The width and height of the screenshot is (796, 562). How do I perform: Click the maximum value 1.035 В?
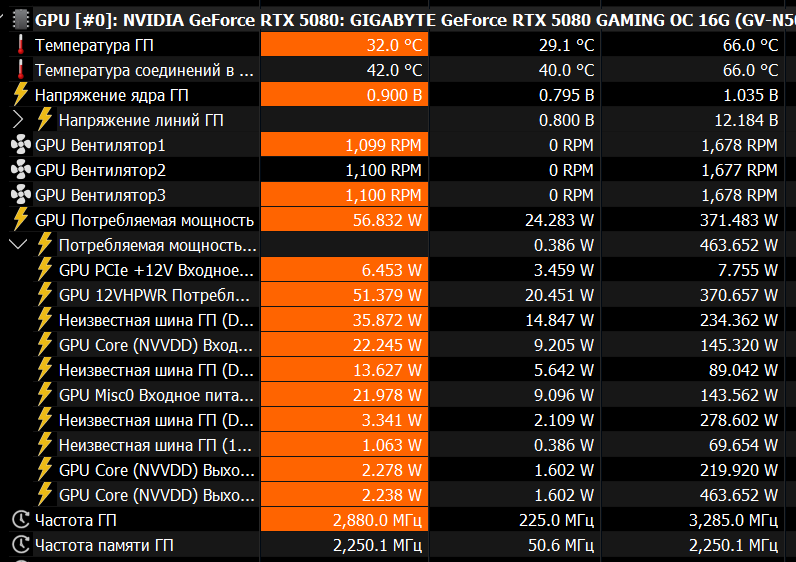pos(750,95)
